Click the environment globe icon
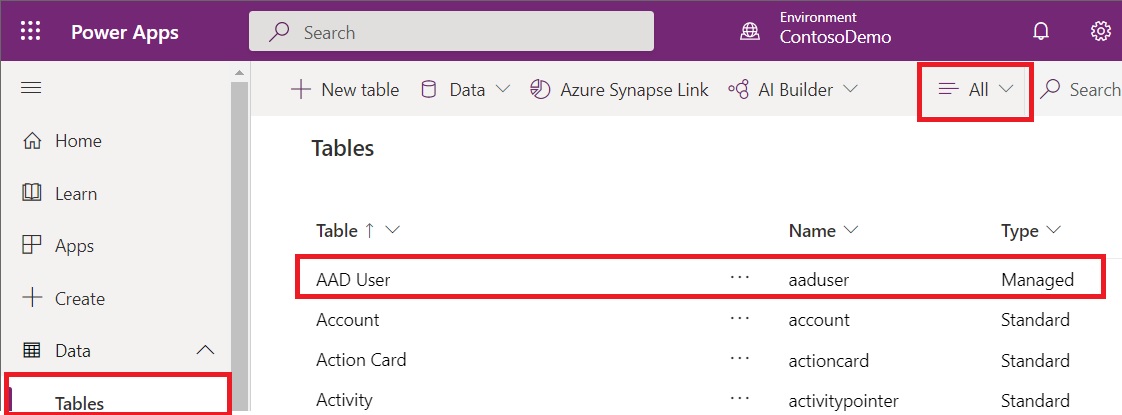This screenshot has width=1122, height=415. click(749, 32)
